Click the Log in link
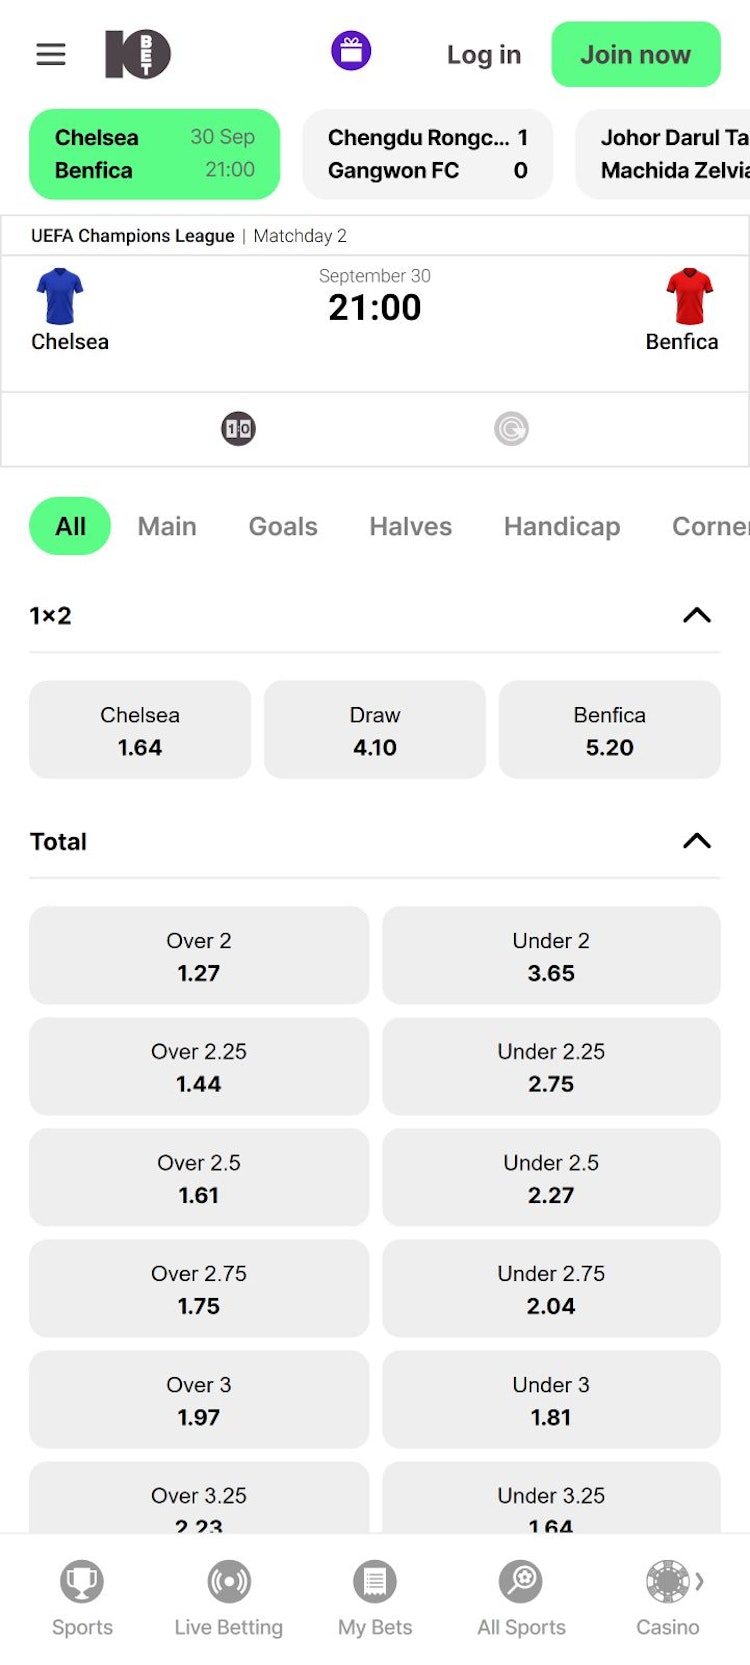 pyautogui.click(x=484, y=55)
